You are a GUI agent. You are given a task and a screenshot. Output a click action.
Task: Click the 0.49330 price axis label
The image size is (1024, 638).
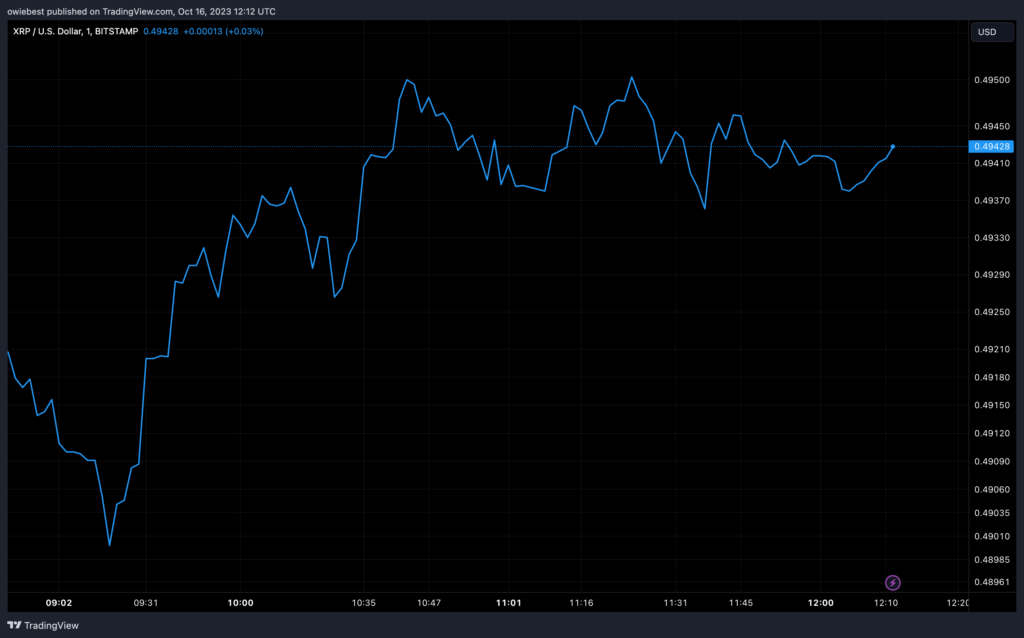point(991,238)
